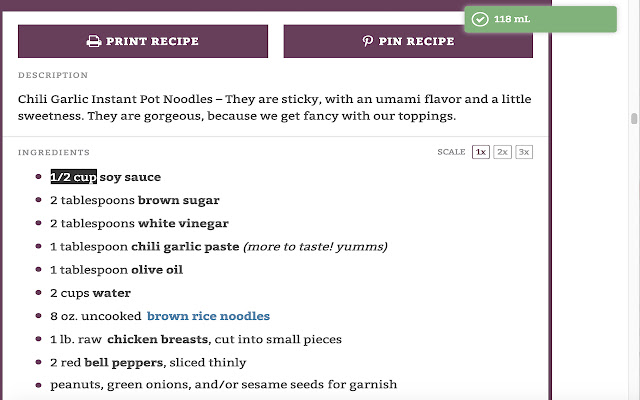Set recipe scale to 1x
This screenshot has height=400, width=640.
(481, 152)
